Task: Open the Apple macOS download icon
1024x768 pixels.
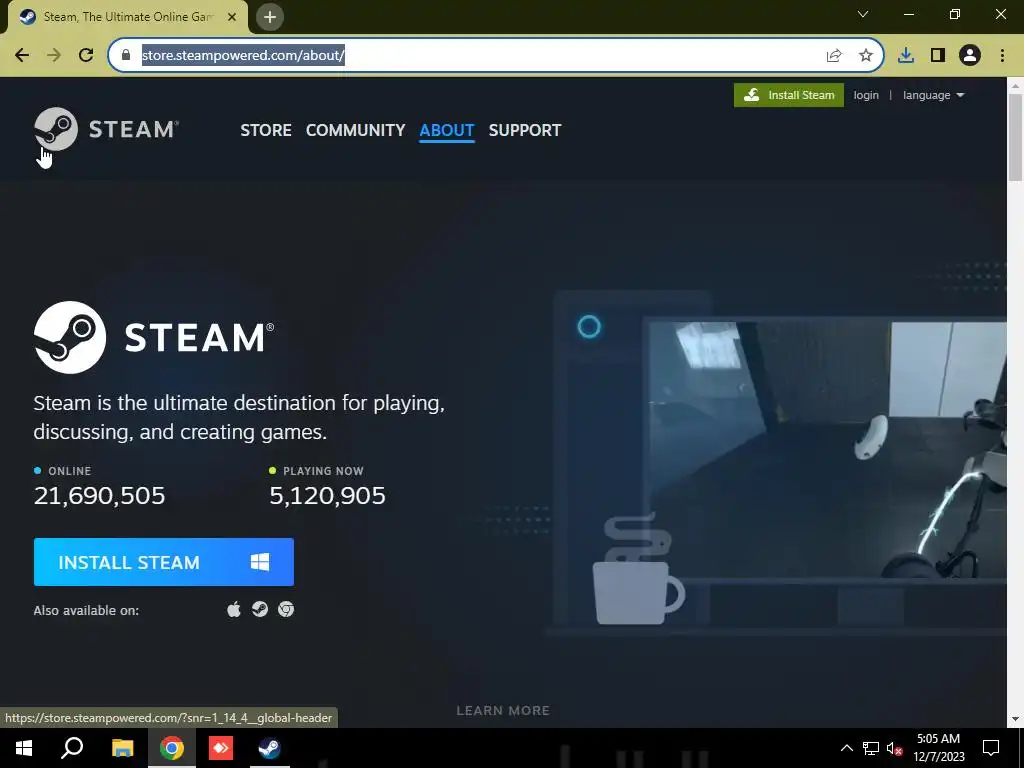Action: pos(234,609)
